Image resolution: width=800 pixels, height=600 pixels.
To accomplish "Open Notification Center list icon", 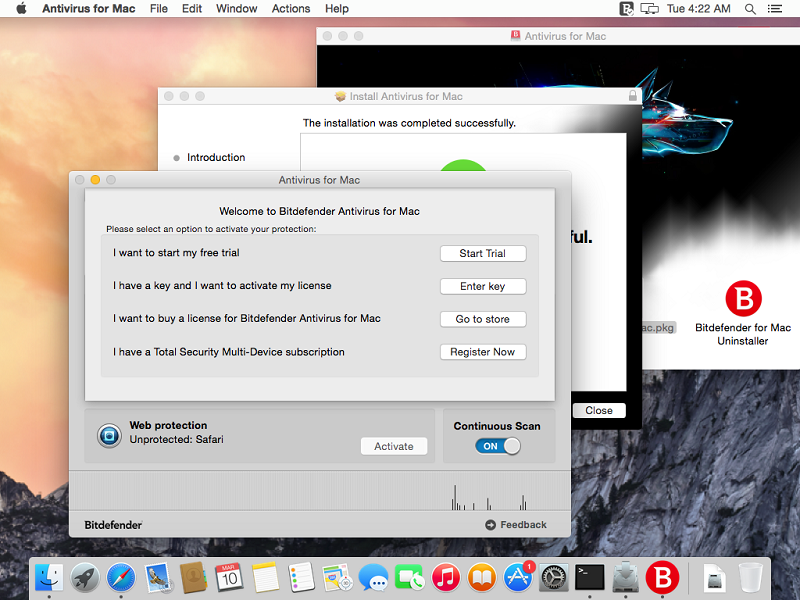I will 774,9.
